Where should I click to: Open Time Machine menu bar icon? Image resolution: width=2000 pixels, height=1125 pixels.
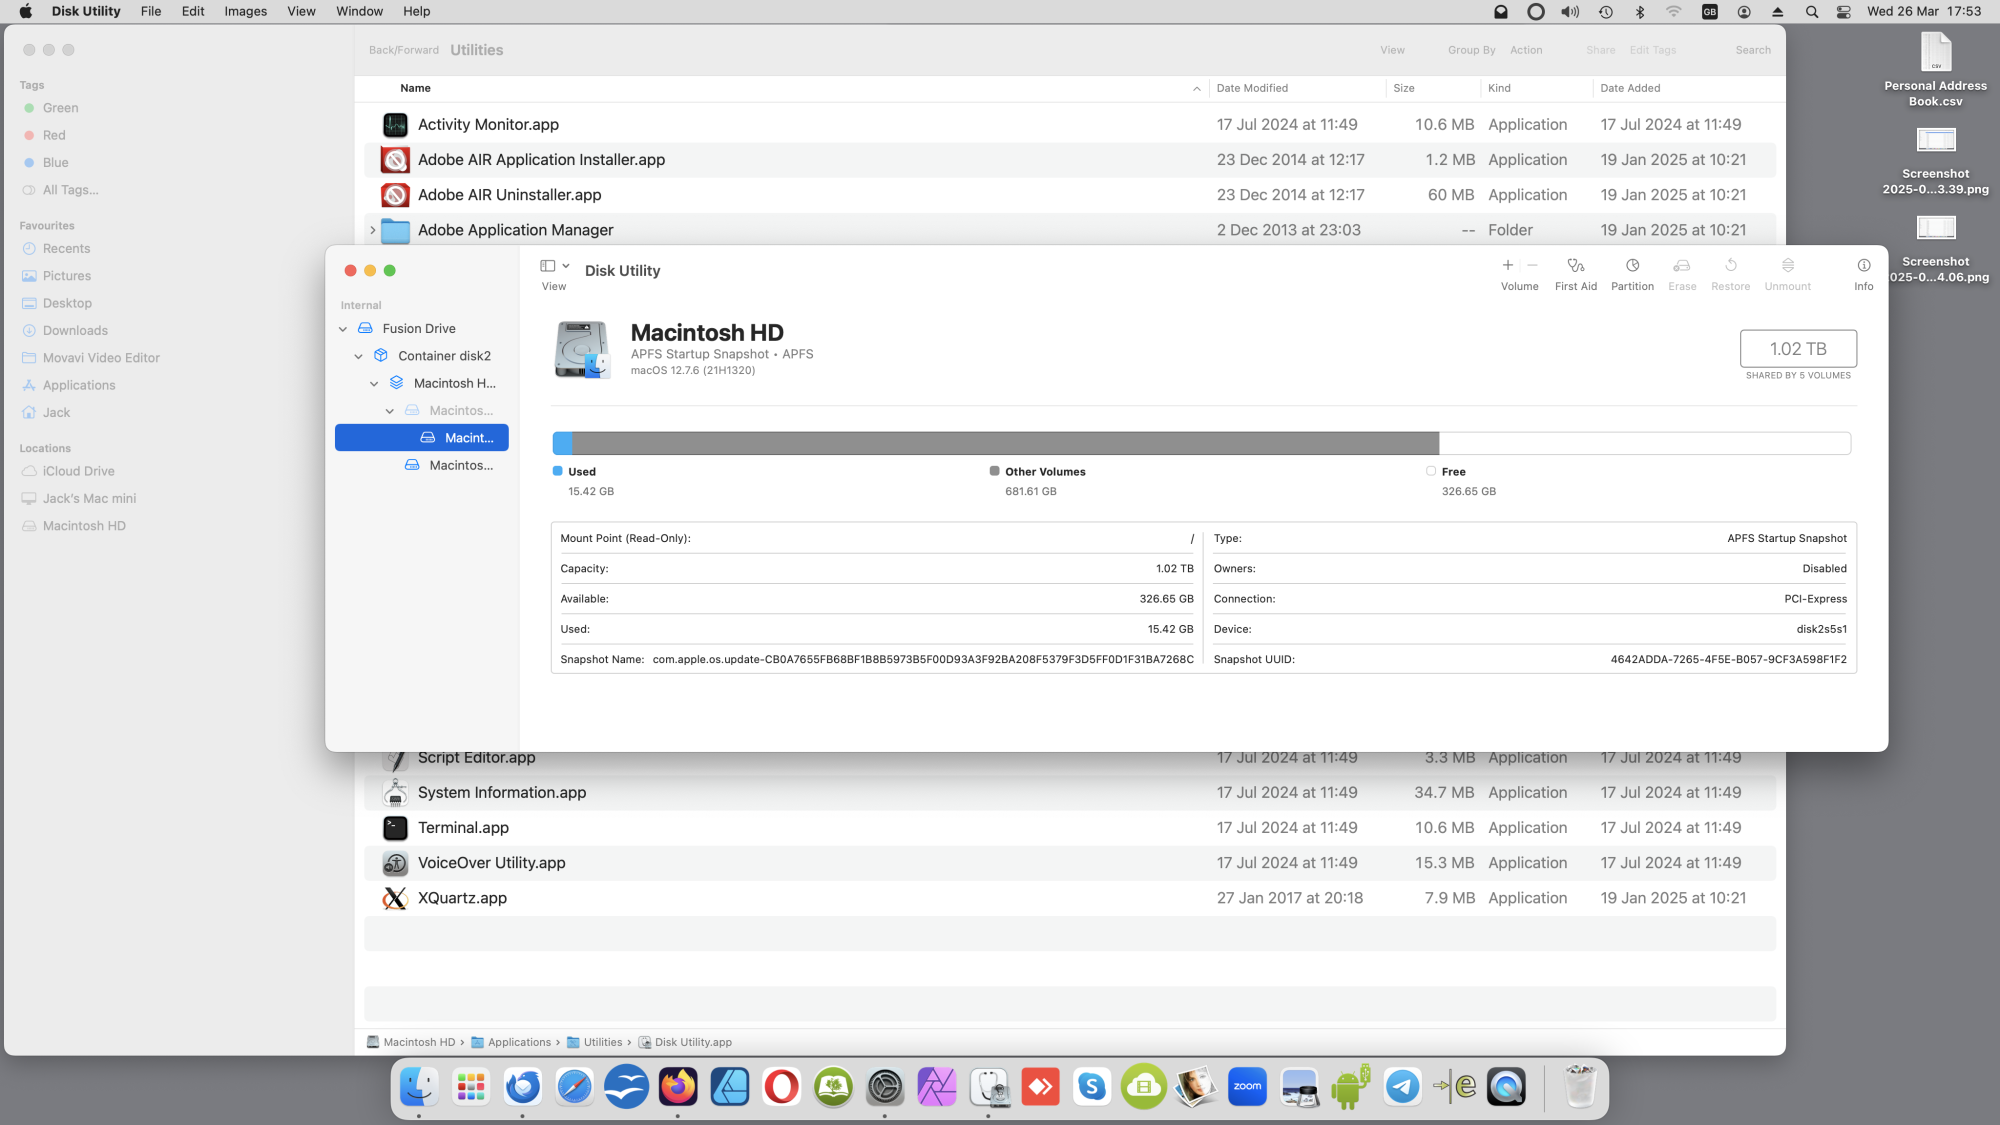tap(1605, 12)
